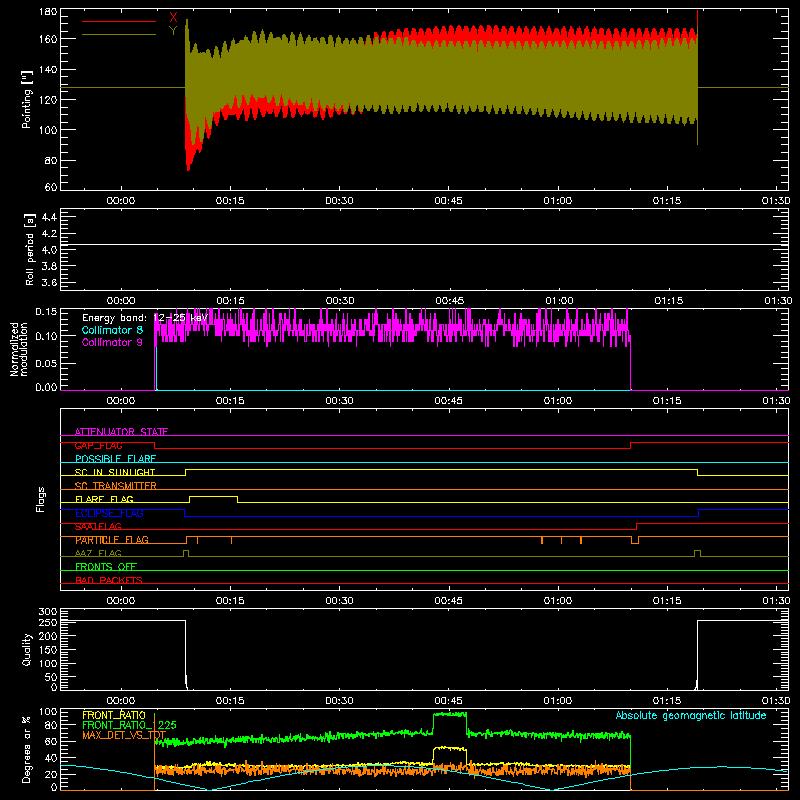Select the POSSIBLE_FLARE flag label
This screenshot has width=800, height=800.
[115, 459]
